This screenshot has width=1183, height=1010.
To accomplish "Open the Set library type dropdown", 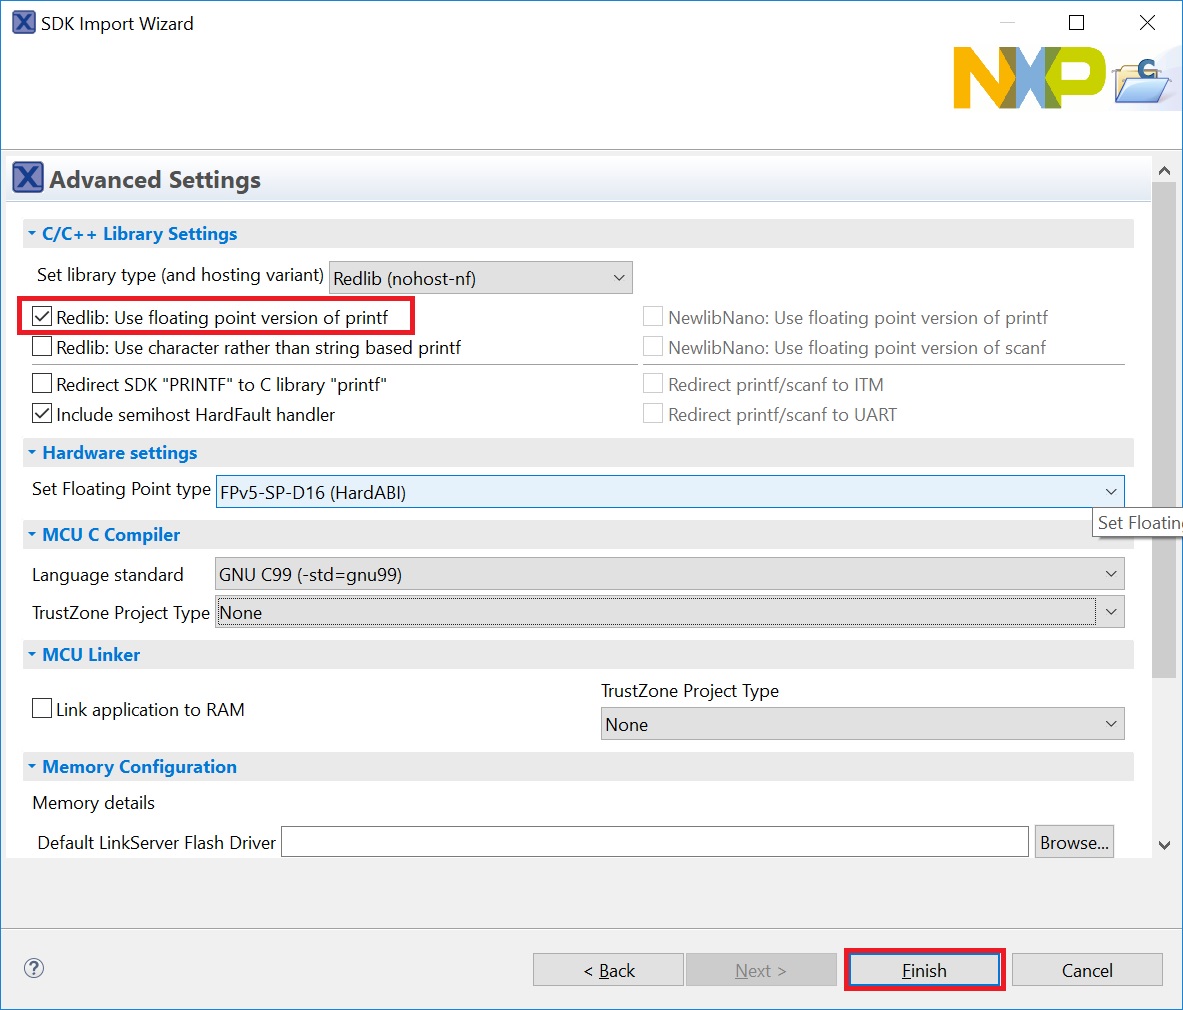I will [480, 278].
